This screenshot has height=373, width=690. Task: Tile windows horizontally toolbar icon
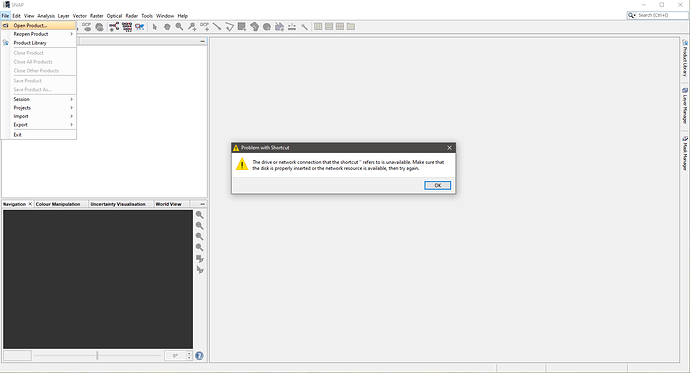point(318,27)
